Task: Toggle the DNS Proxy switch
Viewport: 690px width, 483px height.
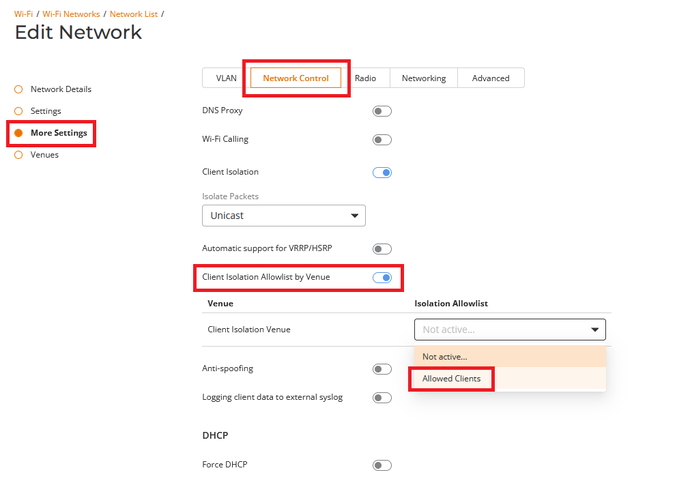Action: (x=382, y=111)
